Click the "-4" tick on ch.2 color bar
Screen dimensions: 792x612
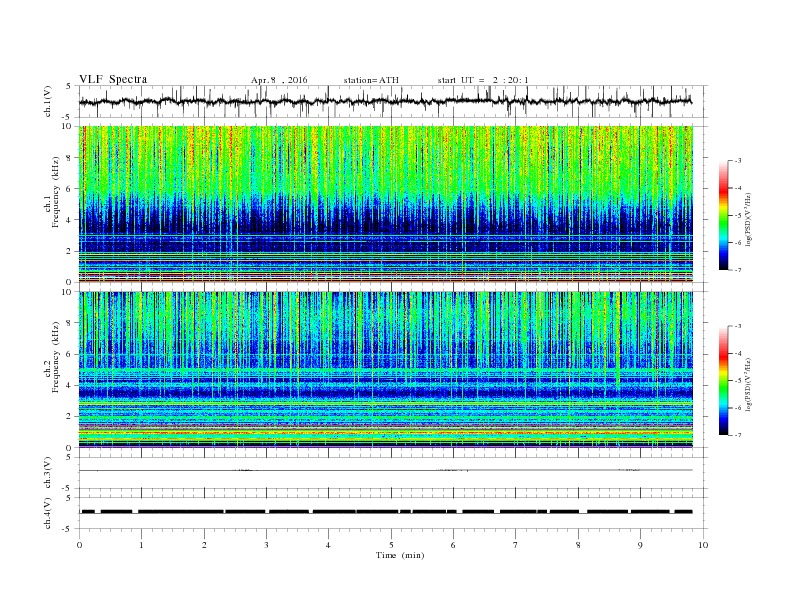738,353
